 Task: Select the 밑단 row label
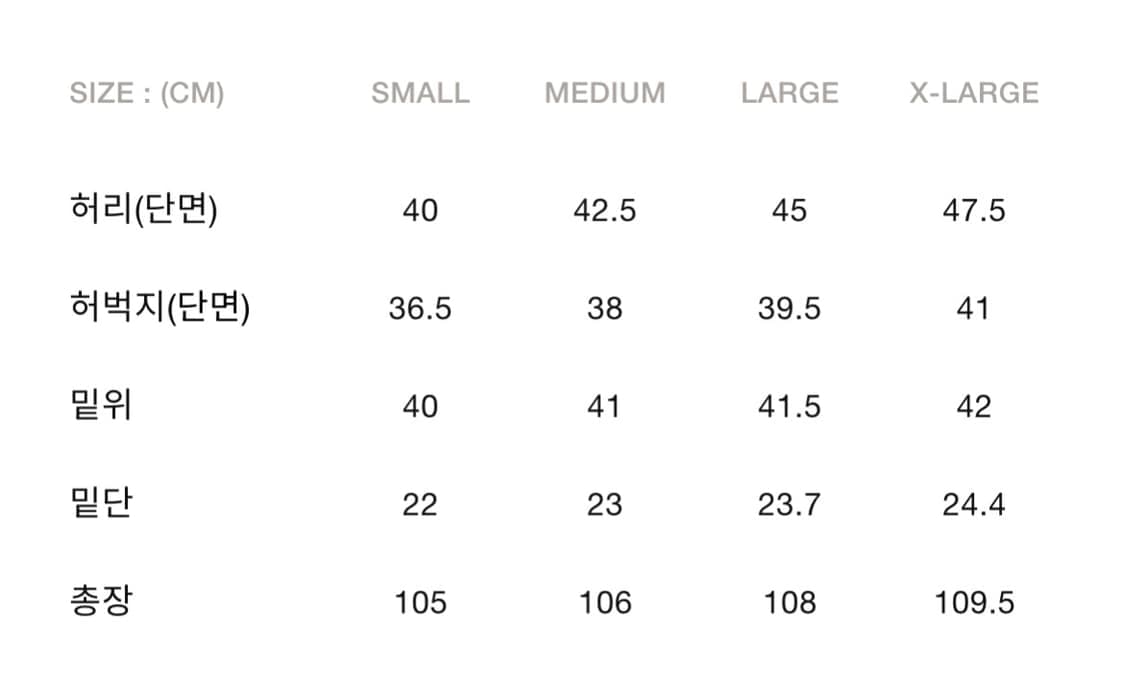coord(101,504)
